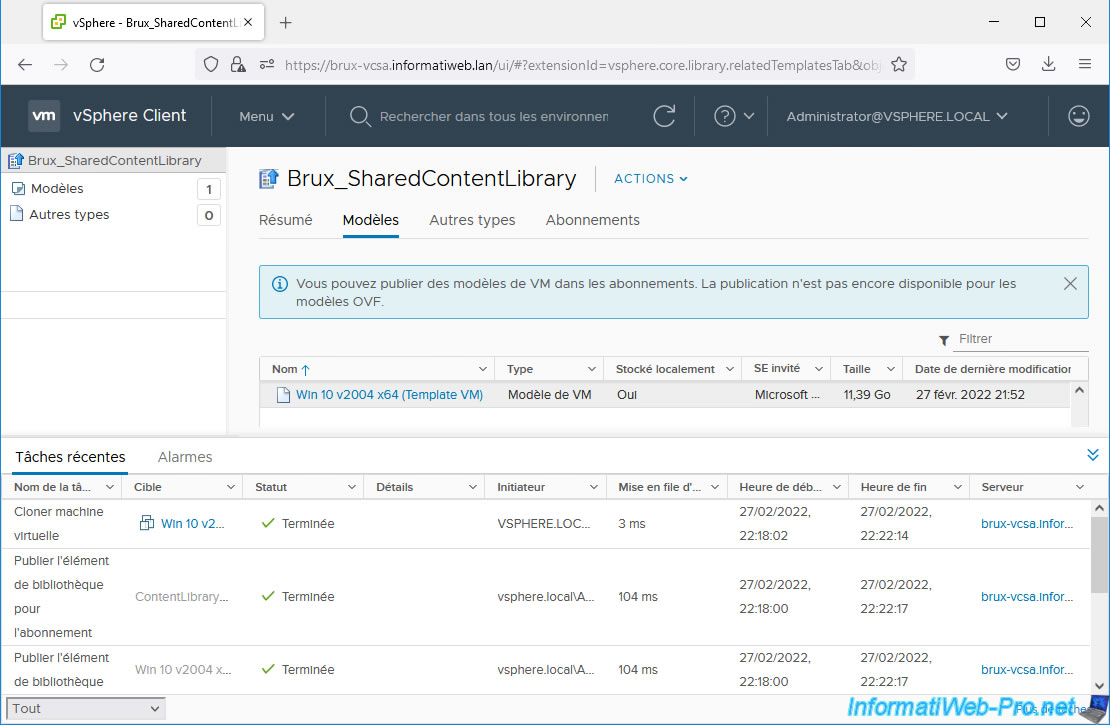The image size is (1110, 725).
Task: Expand the Nom column options chevron
Action: coord(482,369)
